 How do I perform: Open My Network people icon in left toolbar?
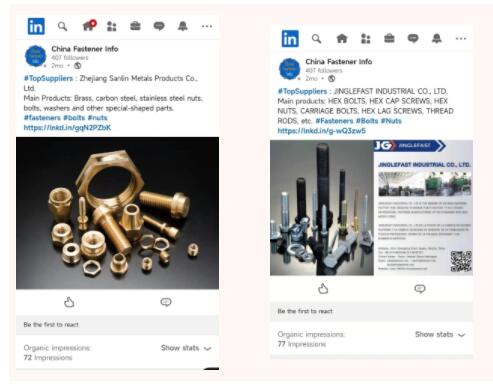(x=112, y=26)
